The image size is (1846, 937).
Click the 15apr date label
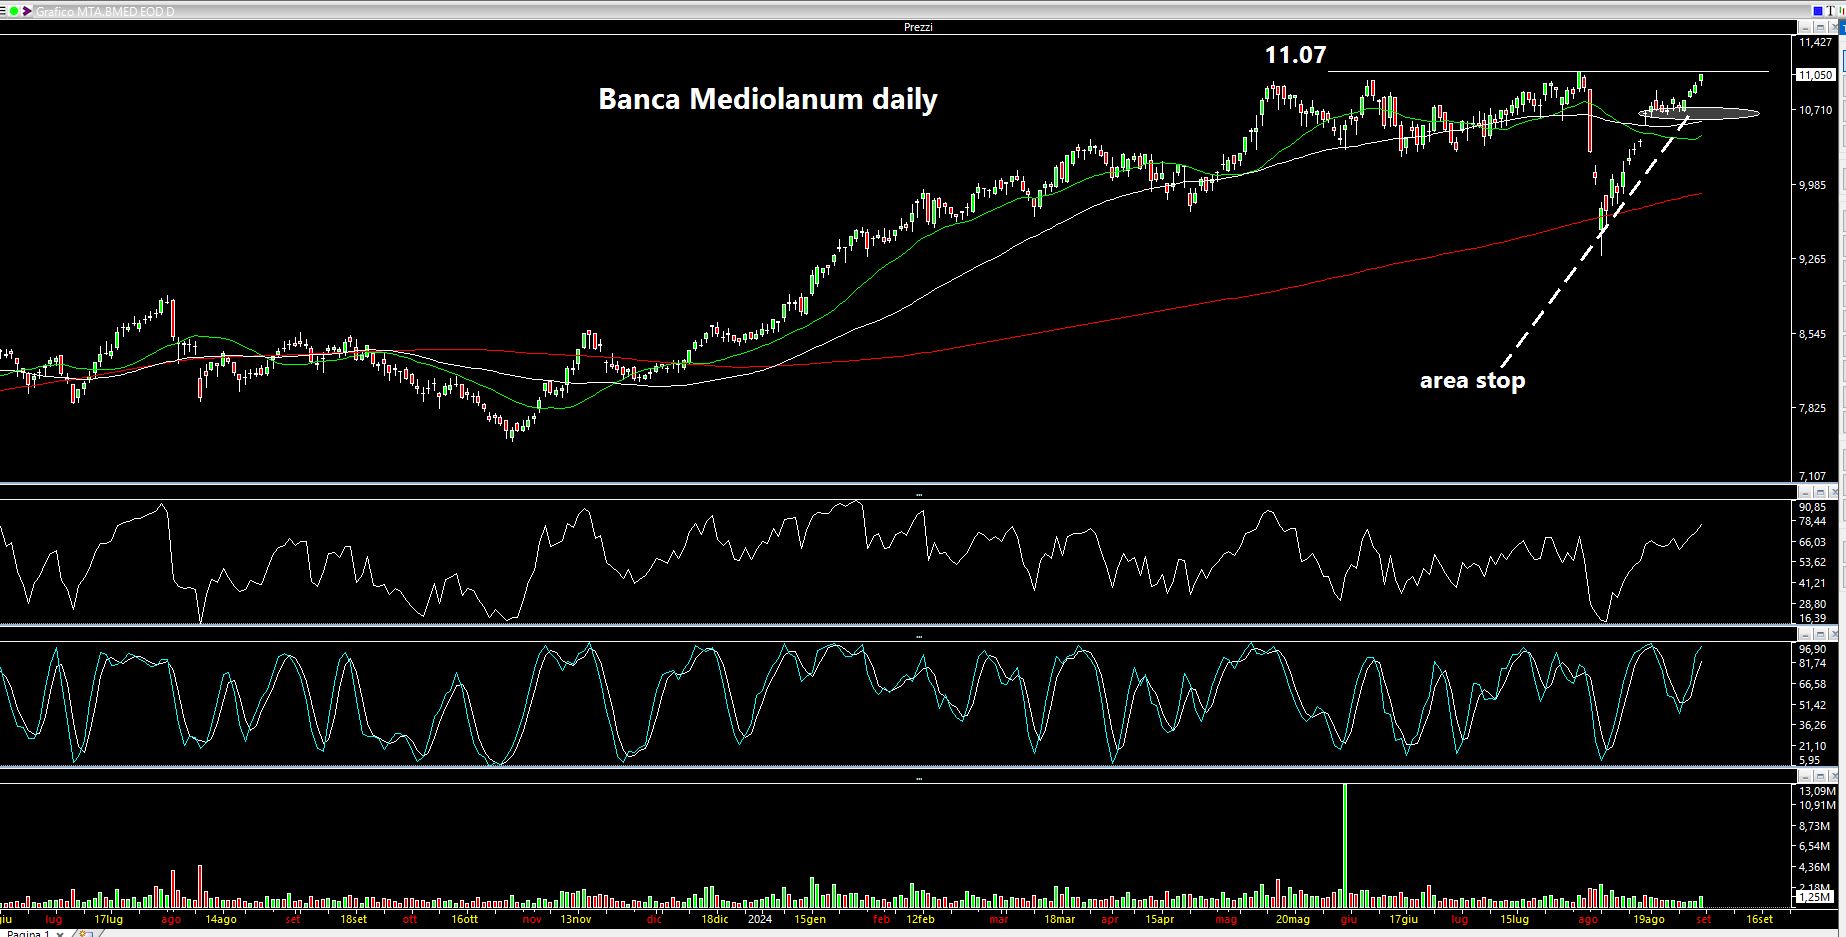[1160, 919]
